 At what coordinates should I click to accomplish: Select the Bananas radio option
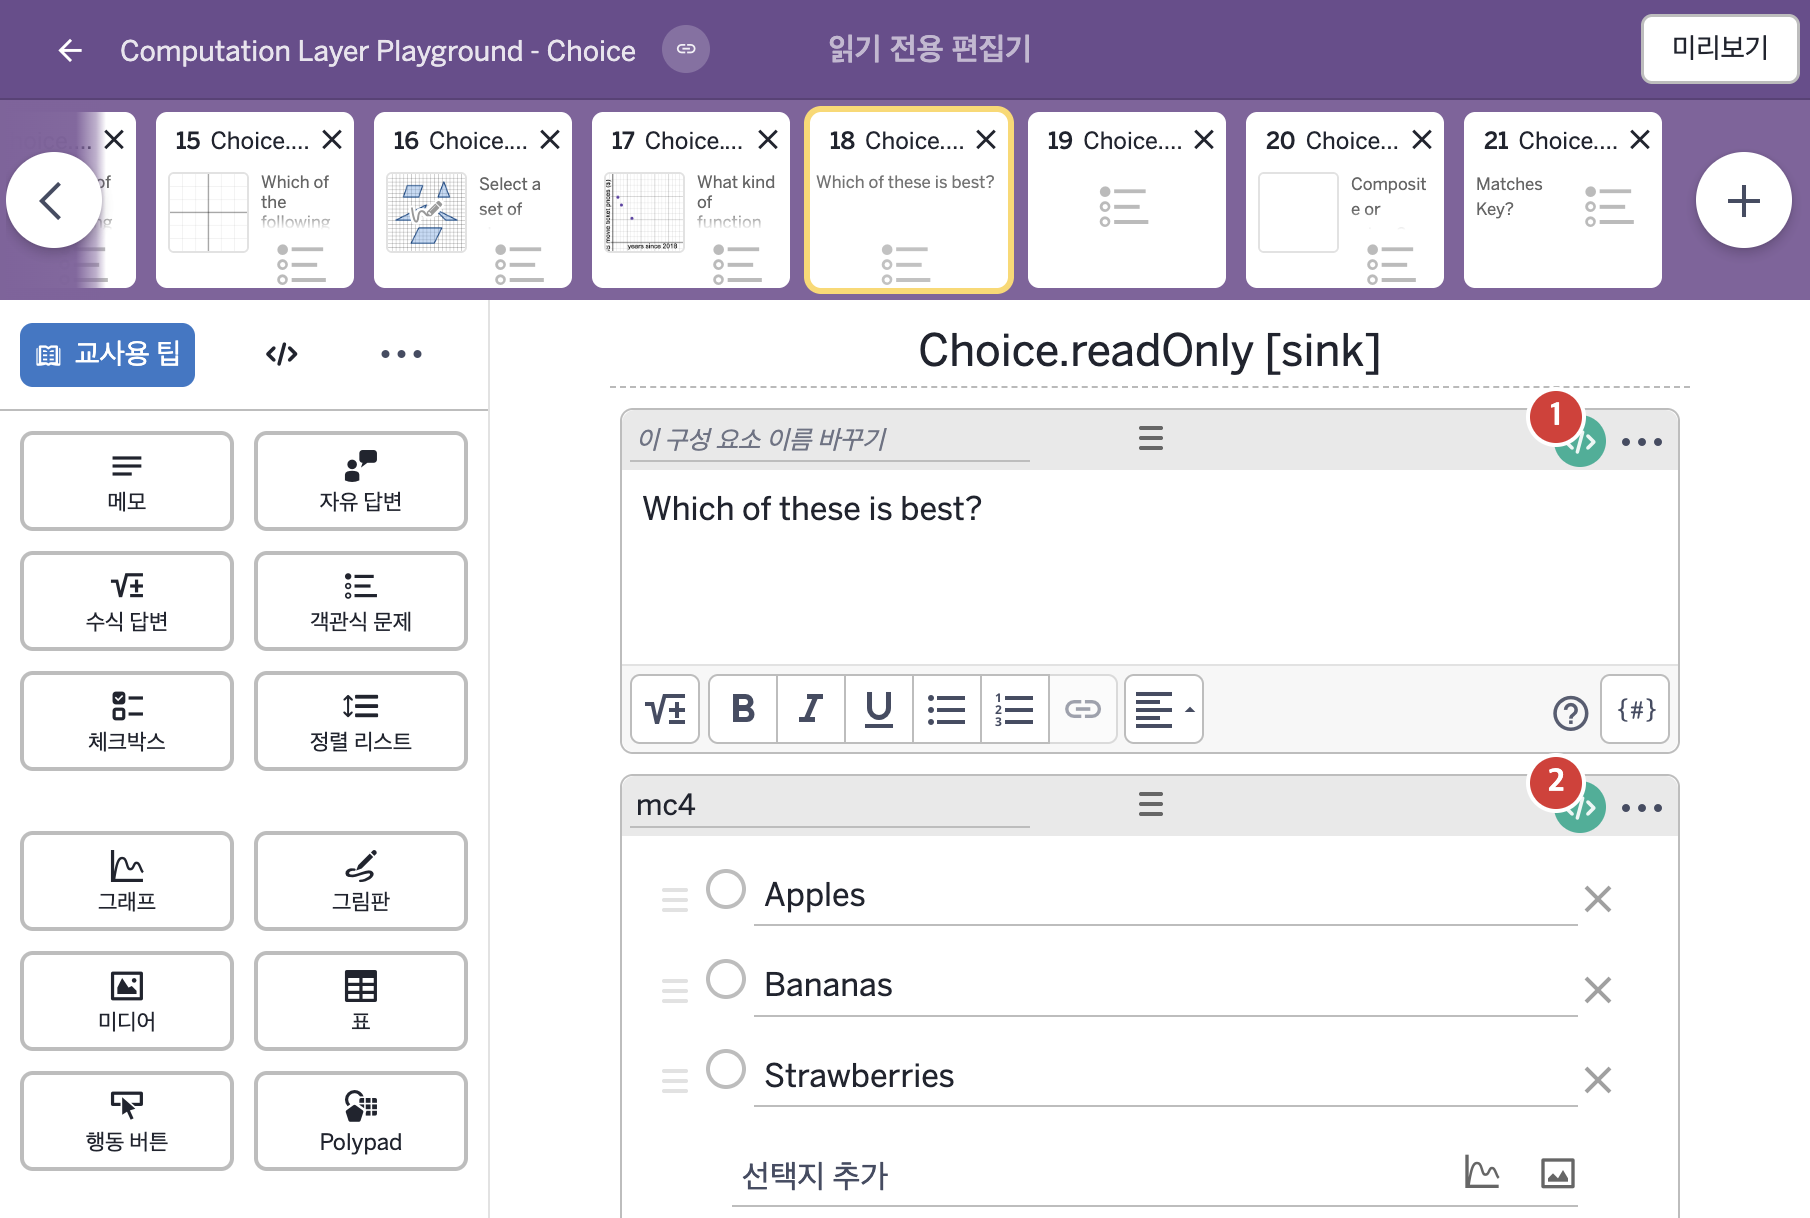726,979
